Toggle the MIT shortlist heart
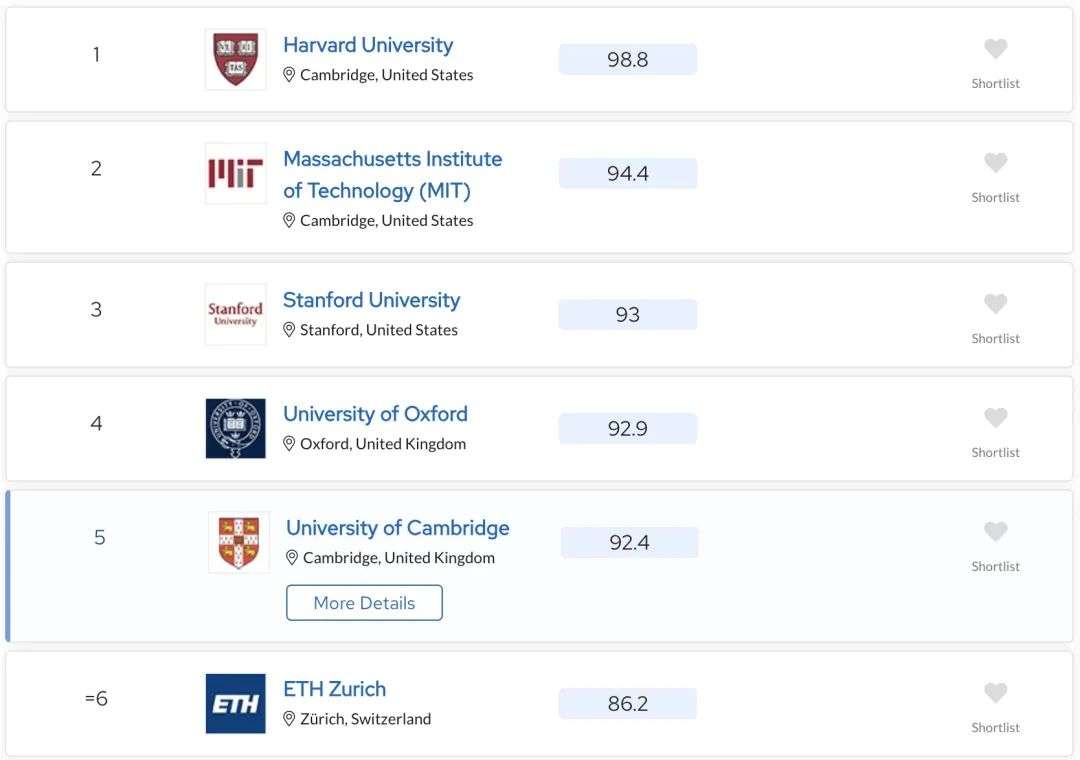Screen dimensions: 1080x760 pyautogui.click(x=995, y=163)
